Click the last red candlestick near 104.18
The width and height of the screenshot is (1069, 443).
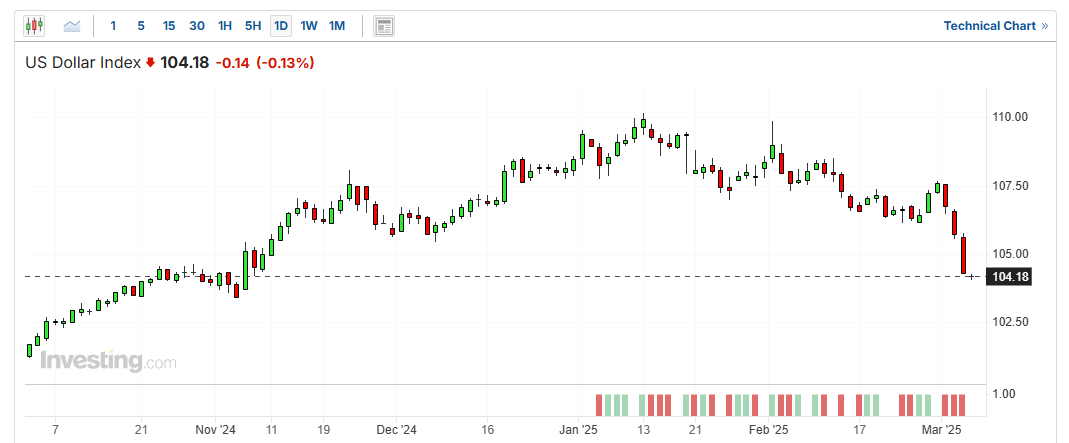(x=965, y=255)
